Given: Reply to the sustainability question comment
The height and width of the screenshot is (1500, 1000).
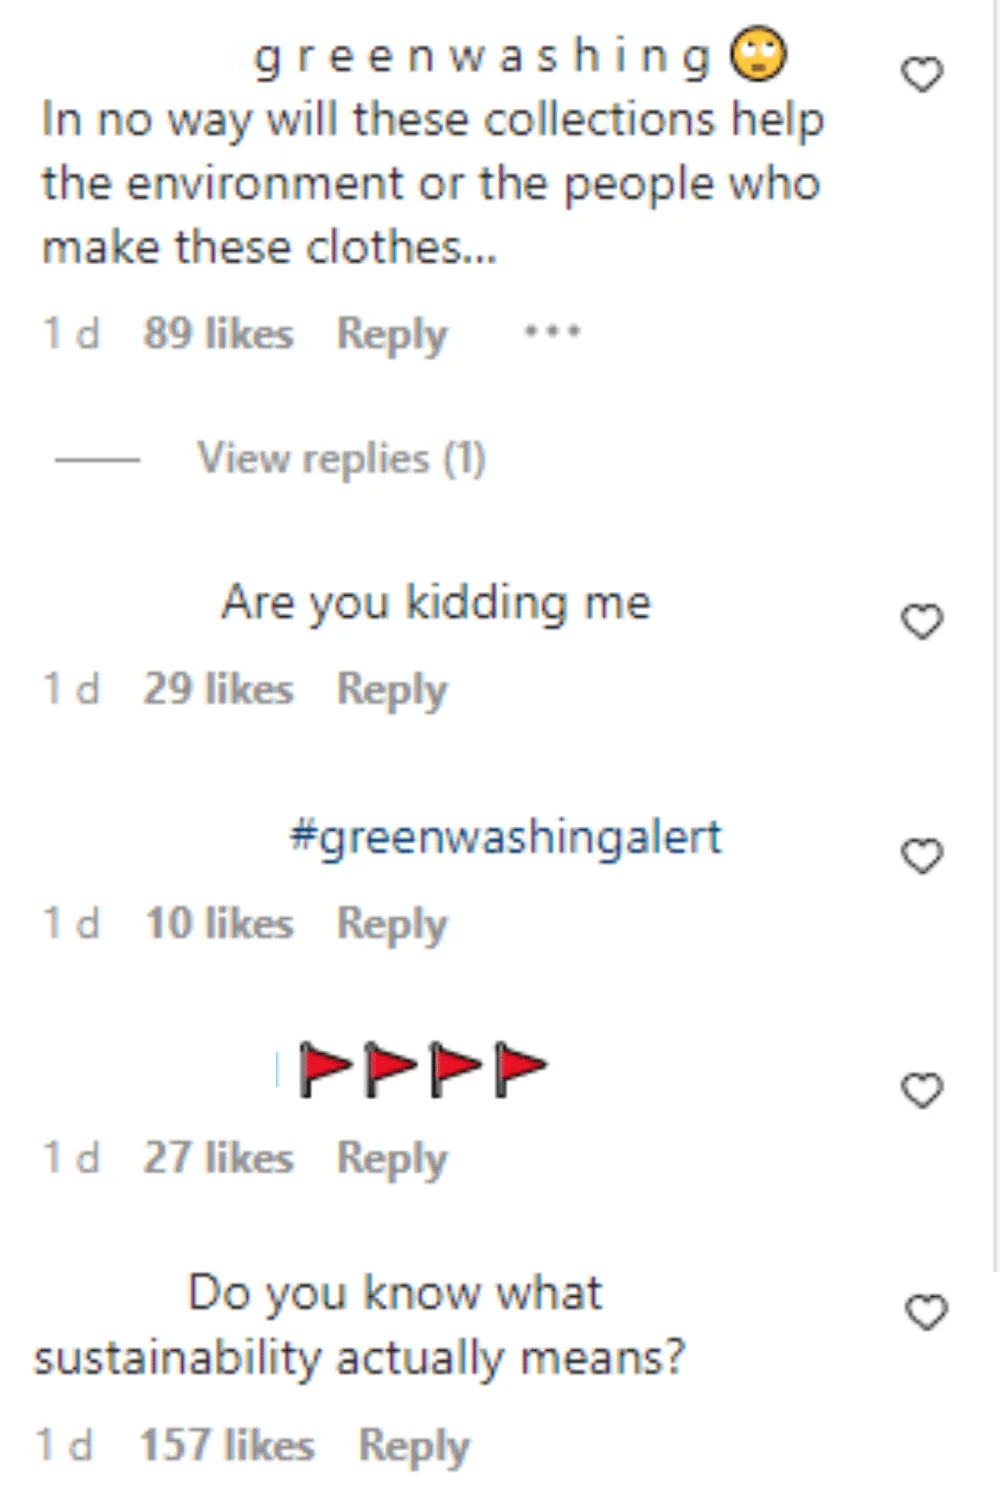Looking at the screenshot, I should (x=414, y=1444).
